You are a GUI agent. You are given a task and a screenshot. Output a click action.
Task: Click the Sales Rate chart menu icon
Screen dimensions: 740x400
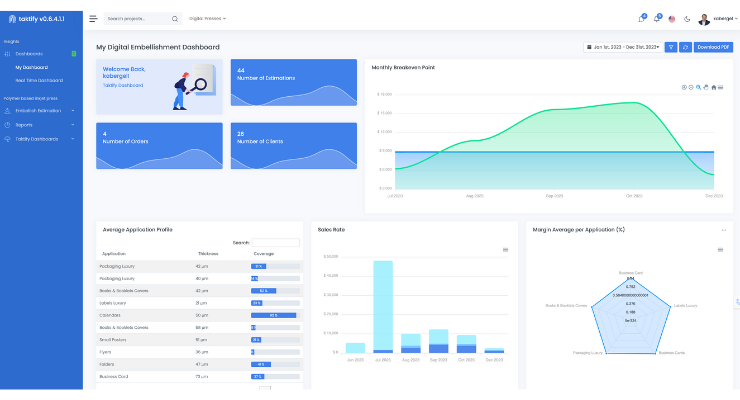pos(506,249)
